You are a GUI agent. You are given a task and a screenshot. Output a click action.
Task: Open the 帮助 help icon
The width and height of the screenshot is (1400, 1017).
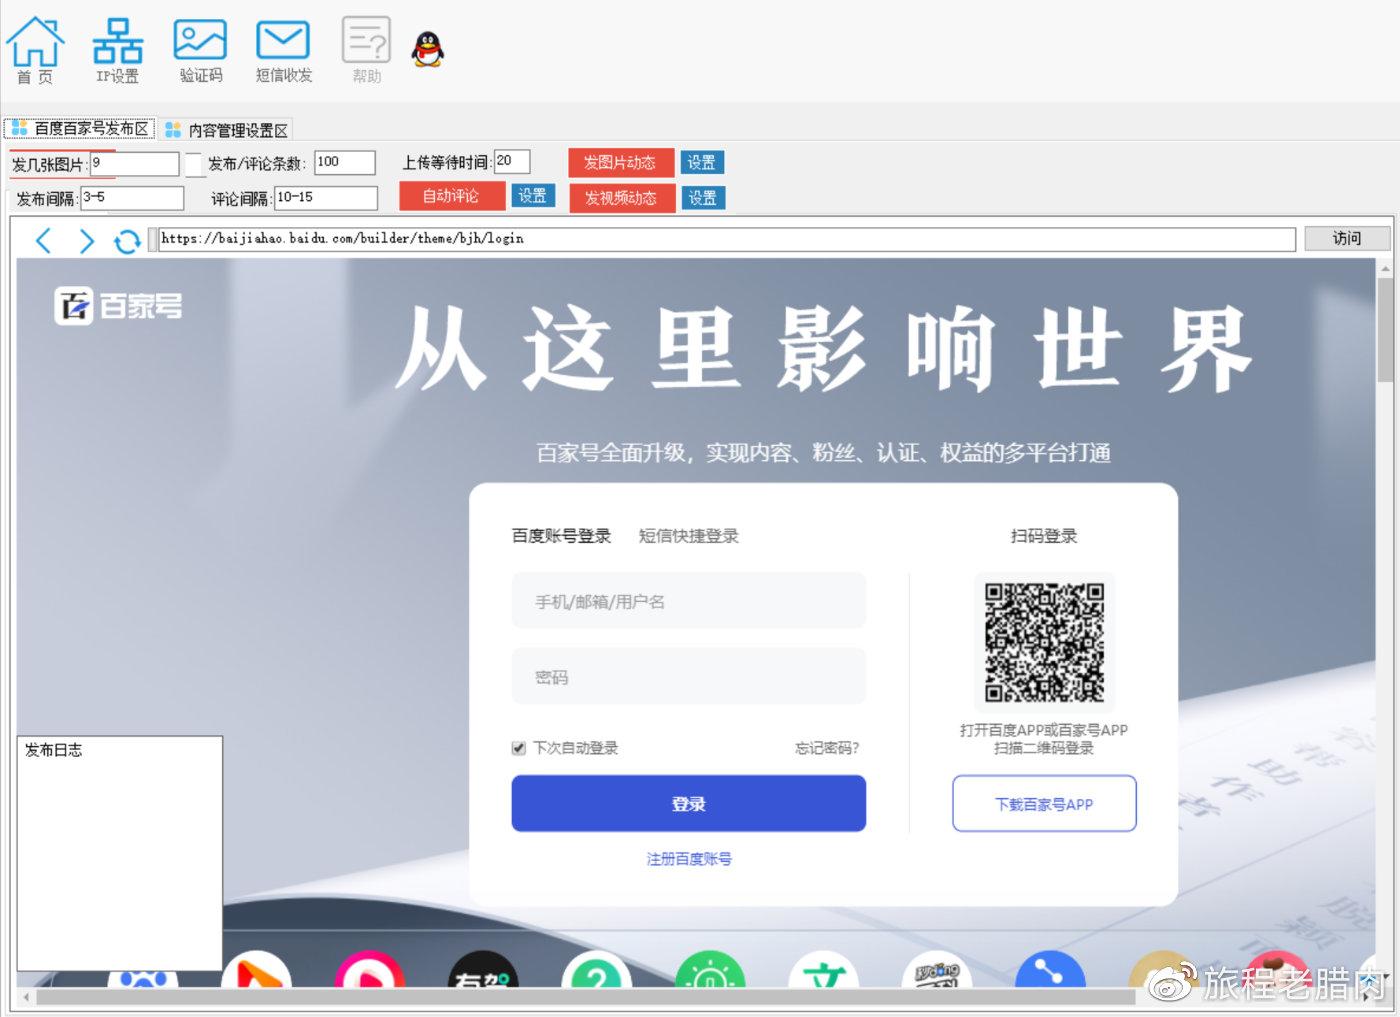366,49
